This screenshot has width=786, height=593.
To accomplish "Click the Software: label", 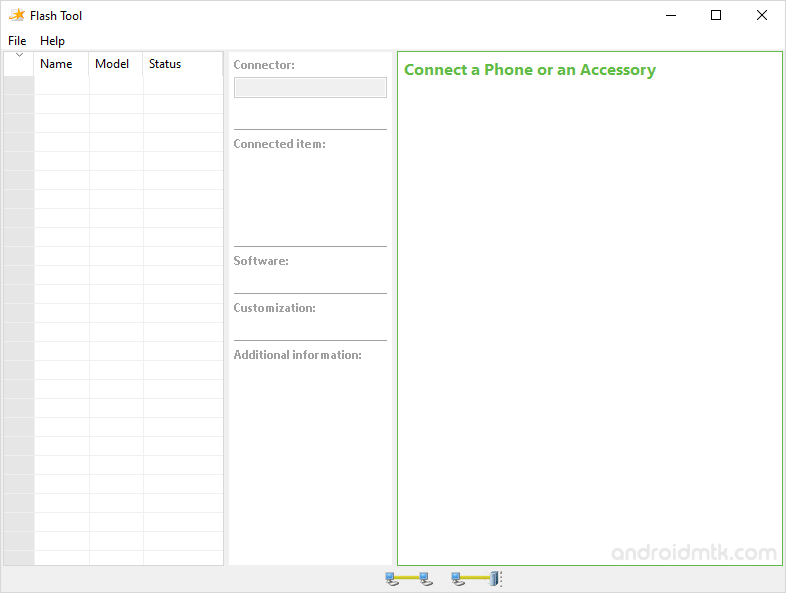I will tap(261, 261).
